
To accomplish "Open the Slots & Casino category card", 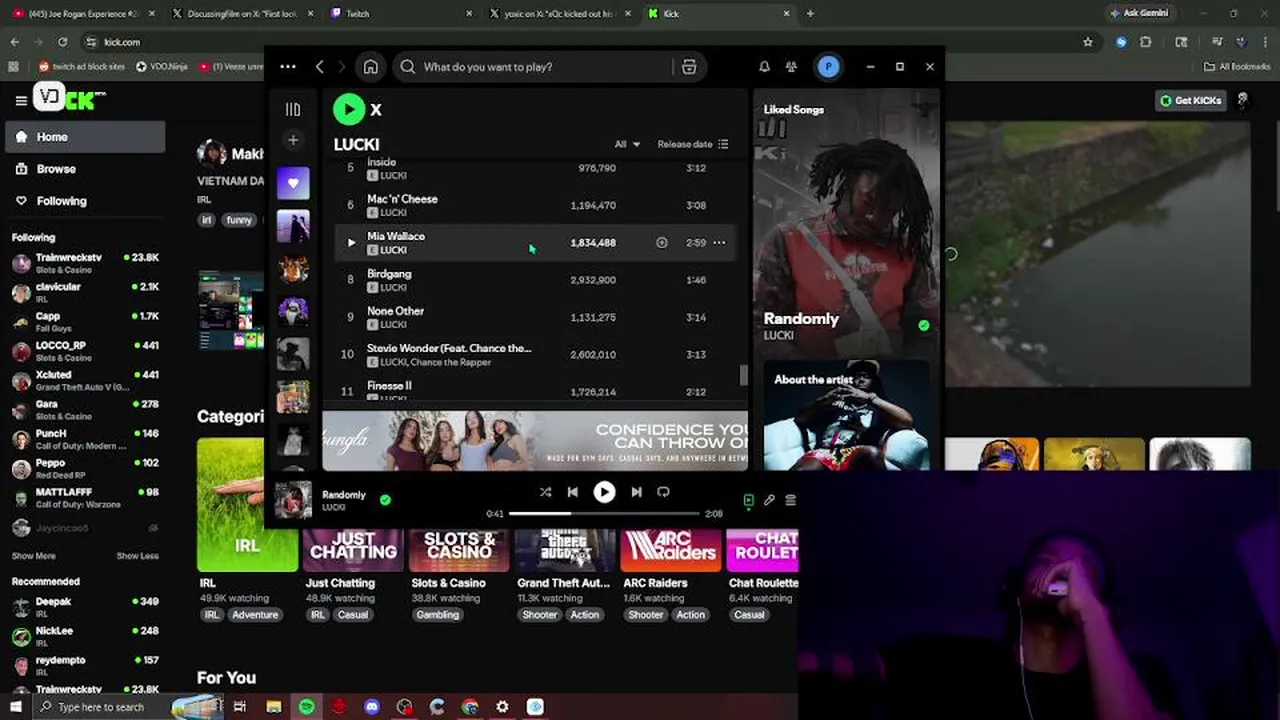I will pos(459,550).
